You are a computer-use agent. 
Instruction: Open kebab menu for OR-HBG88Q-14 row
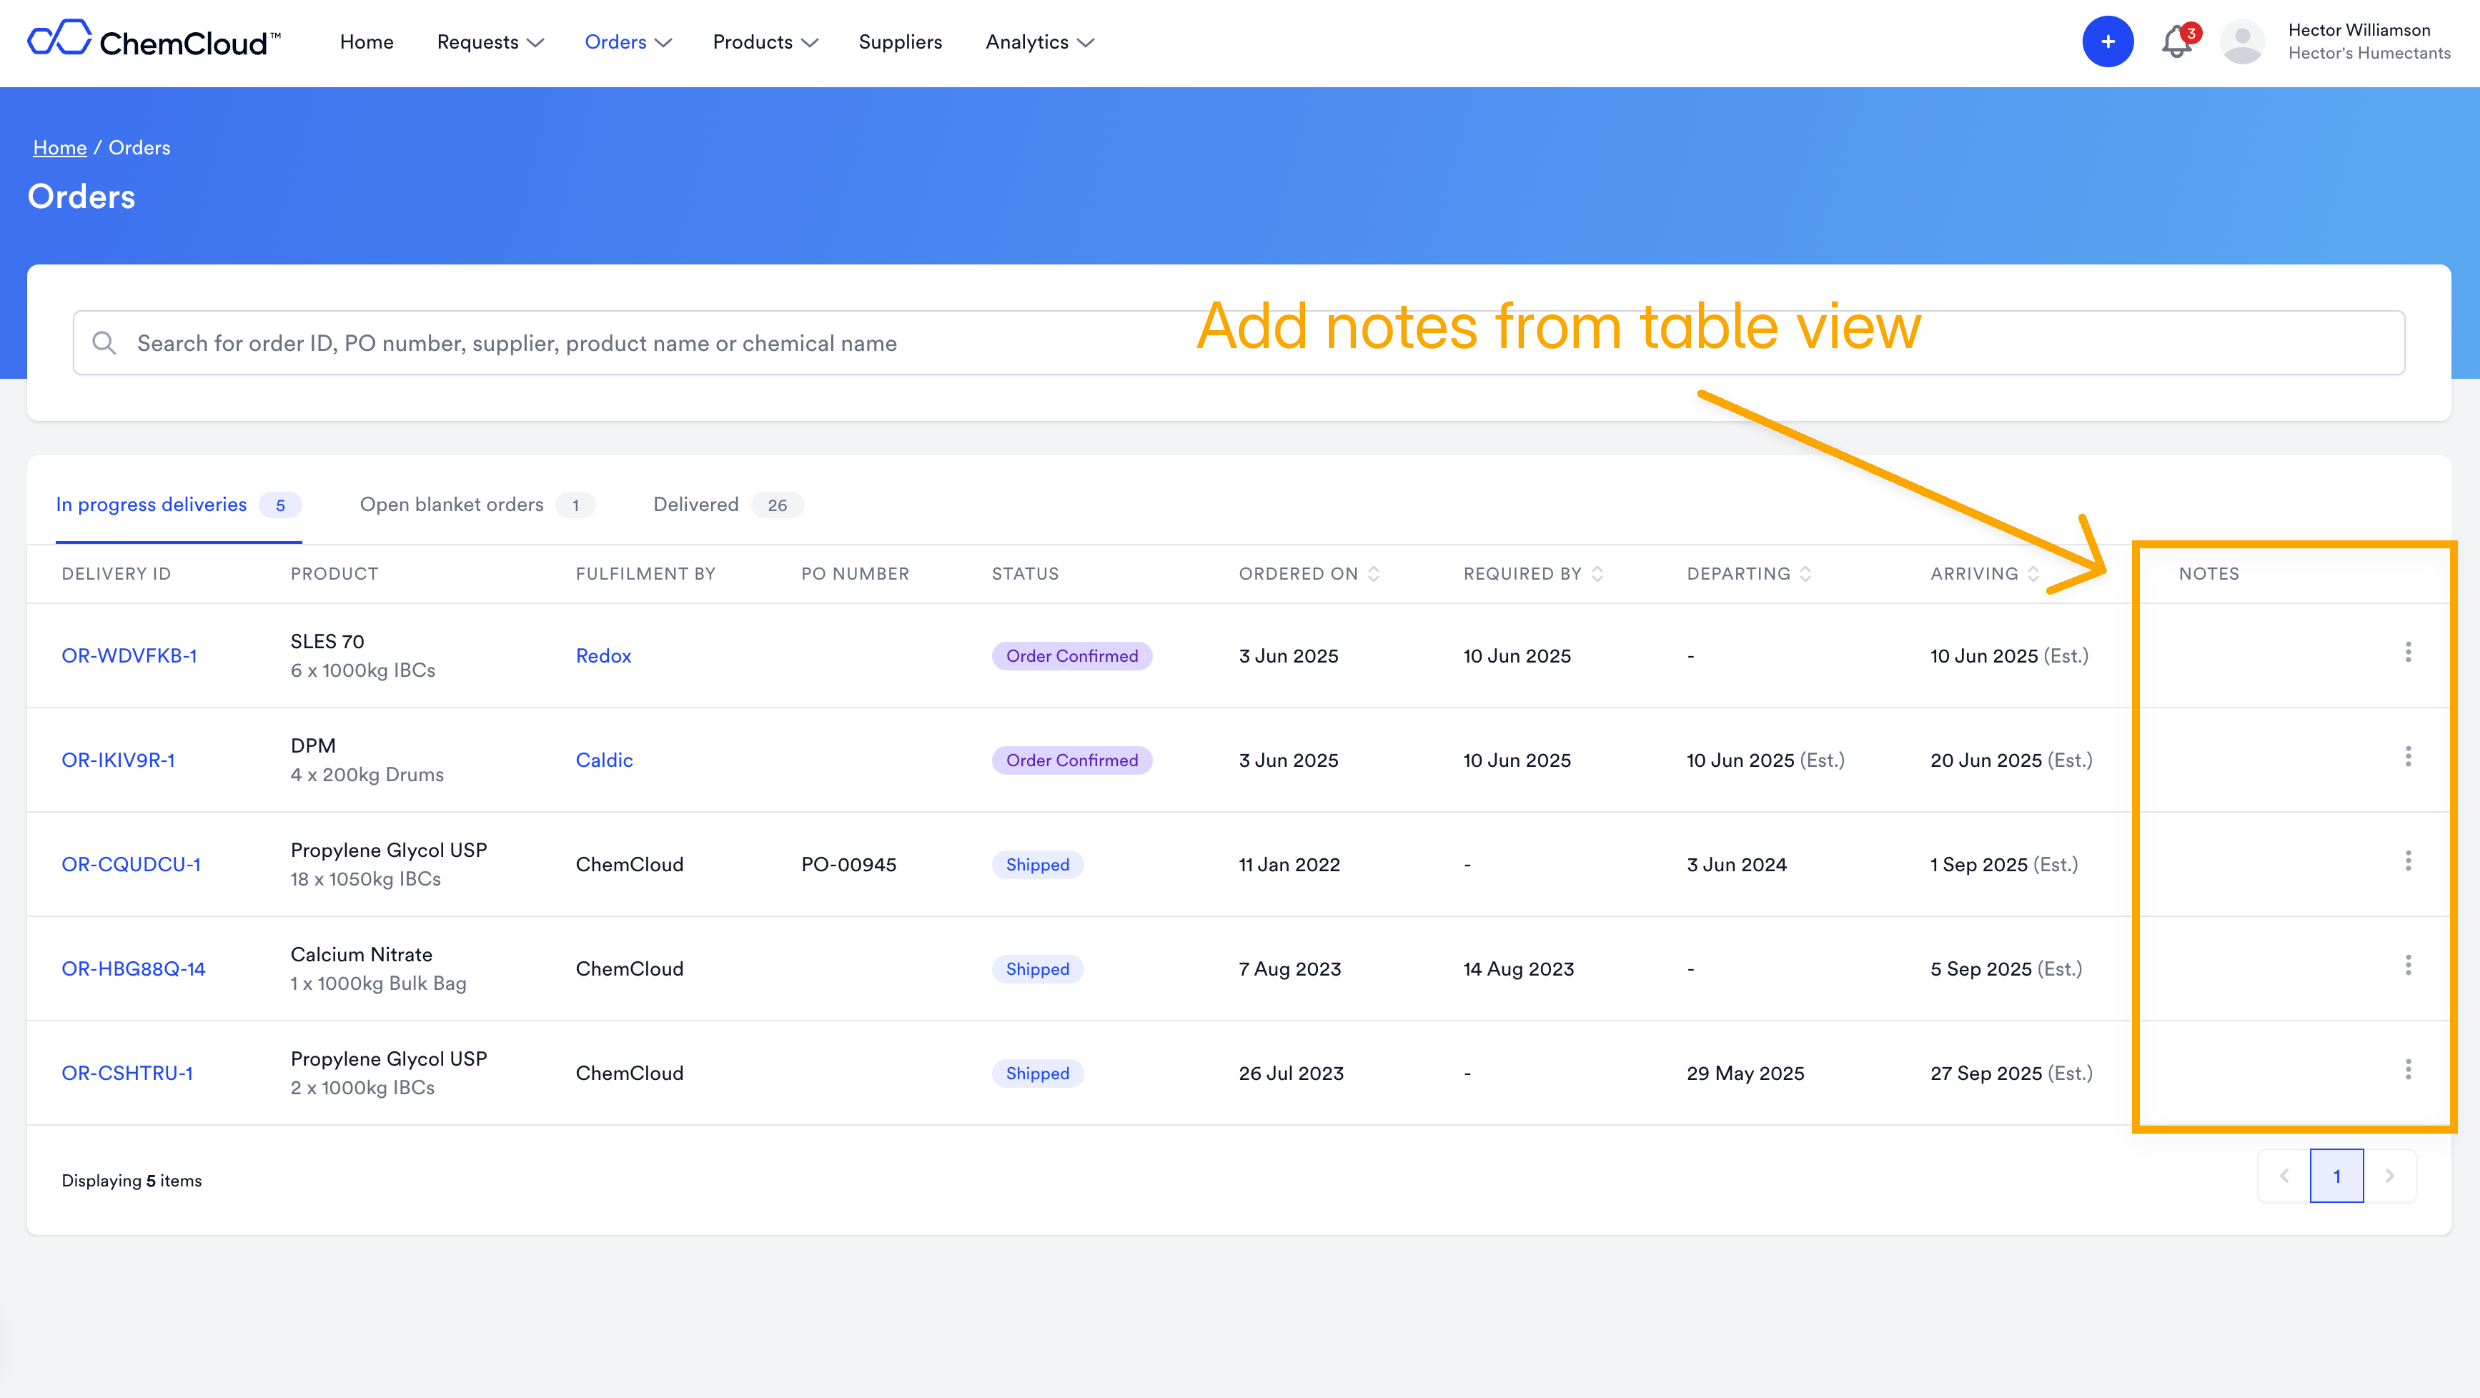2408,965
